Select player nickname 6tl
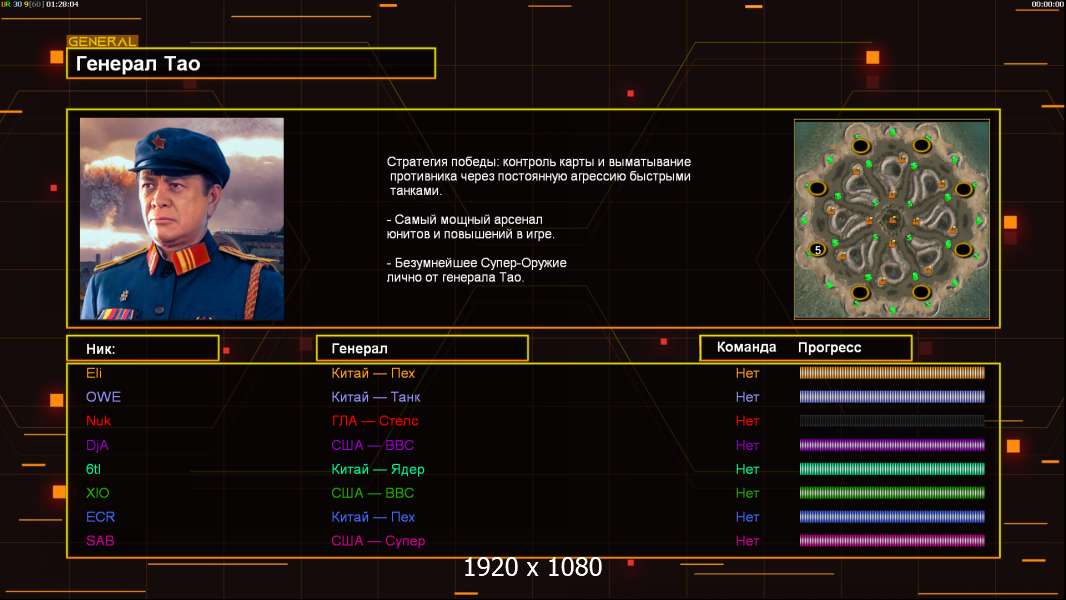Viewport: 1066px width, 600px height. click(93, 469)
